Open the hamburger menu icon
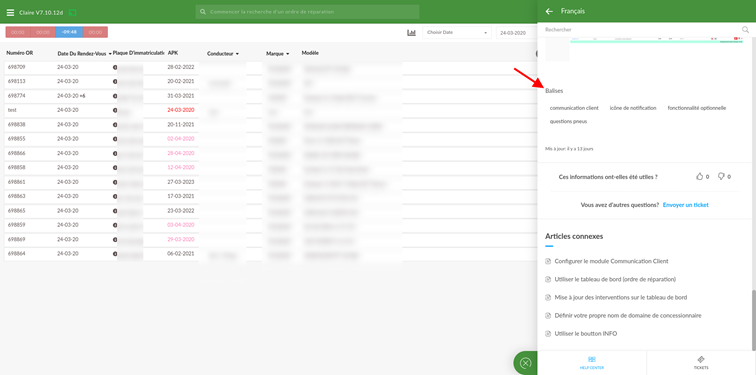Screen dimensions: 756x375 pos(10,12)
